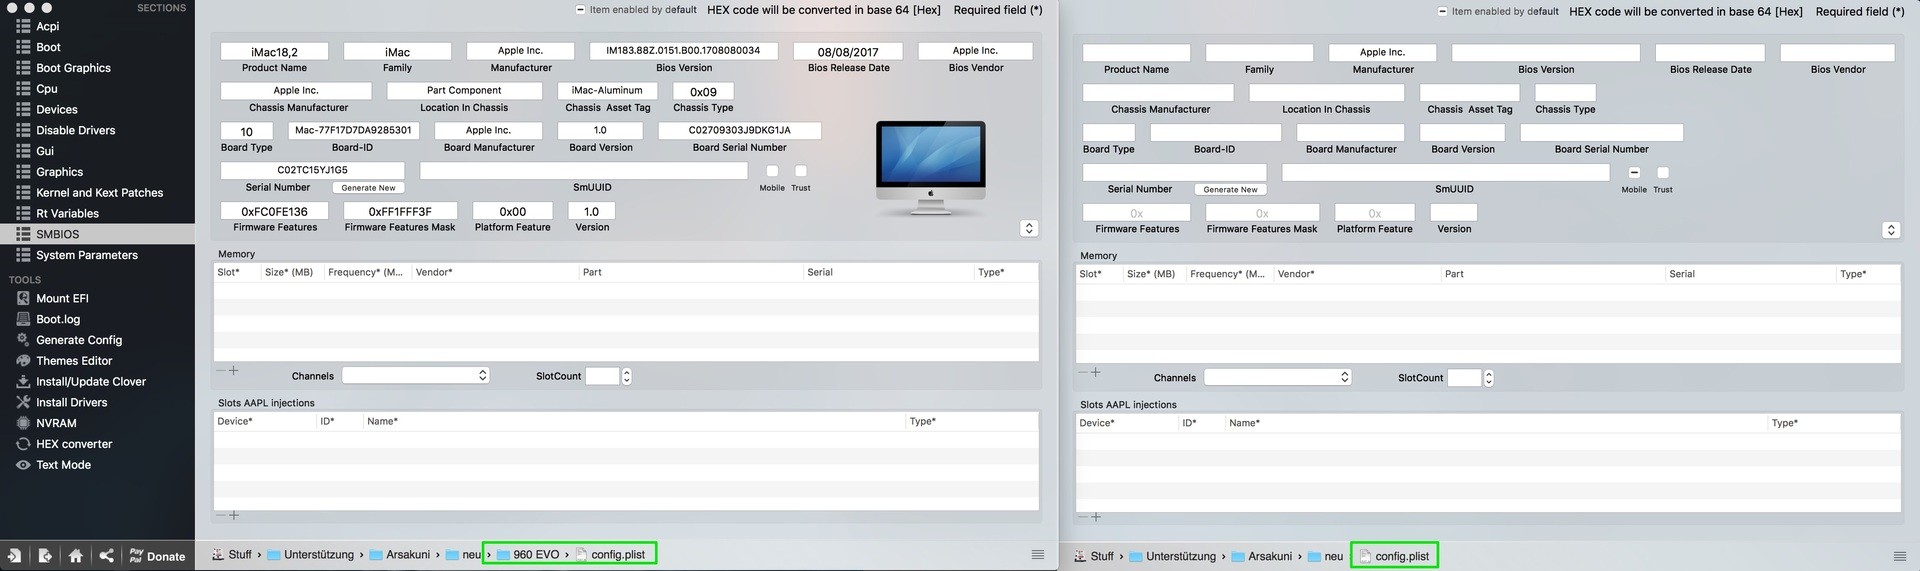Viewport: 1920px width, 571px height.
Task: Click Unterstützung folder in left window path bar
Action: click(x=311, y=555)
